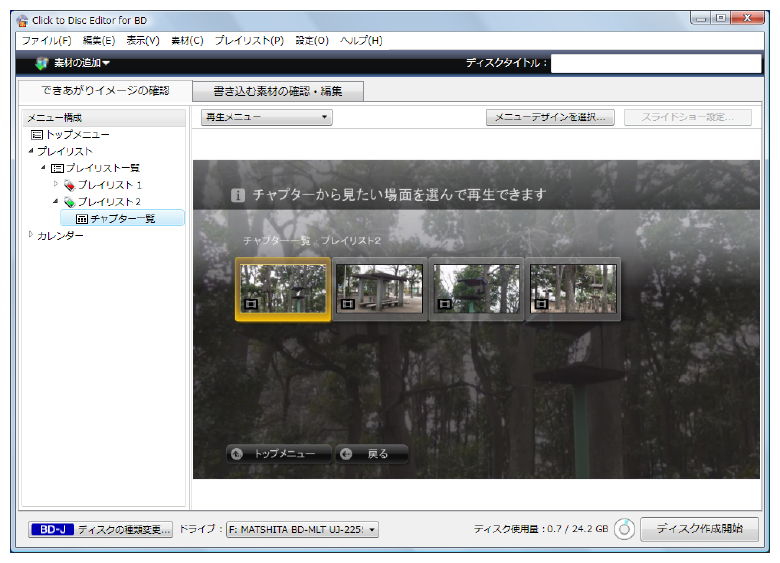Open the プレイリスト(P) menu
This screenshot has width=780, height=563.
(x=249, y=41)
